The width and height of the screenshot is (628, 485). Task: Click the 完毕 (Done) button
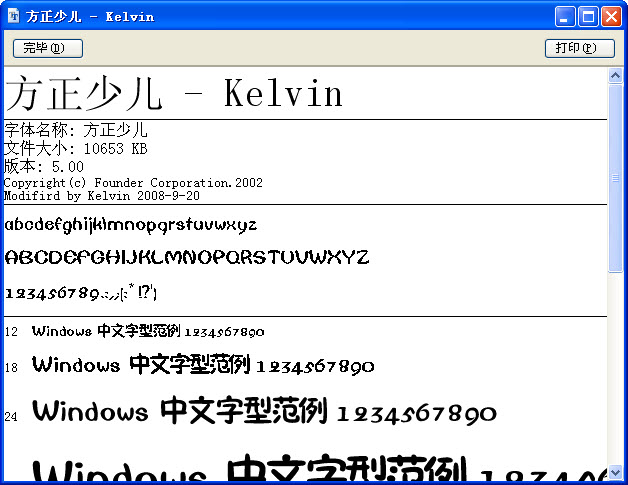pos(47,48)
